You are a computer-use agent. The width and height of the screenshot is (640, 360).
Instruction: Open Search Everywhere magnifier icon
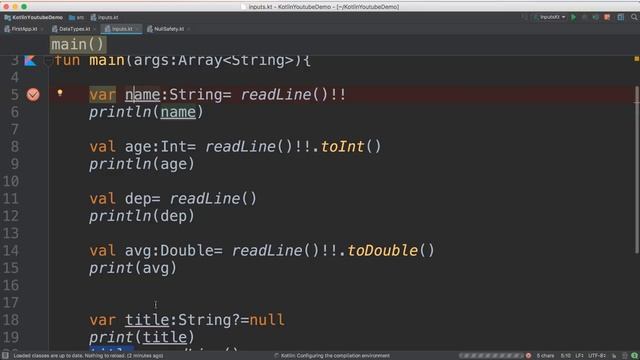pos(634,17)
